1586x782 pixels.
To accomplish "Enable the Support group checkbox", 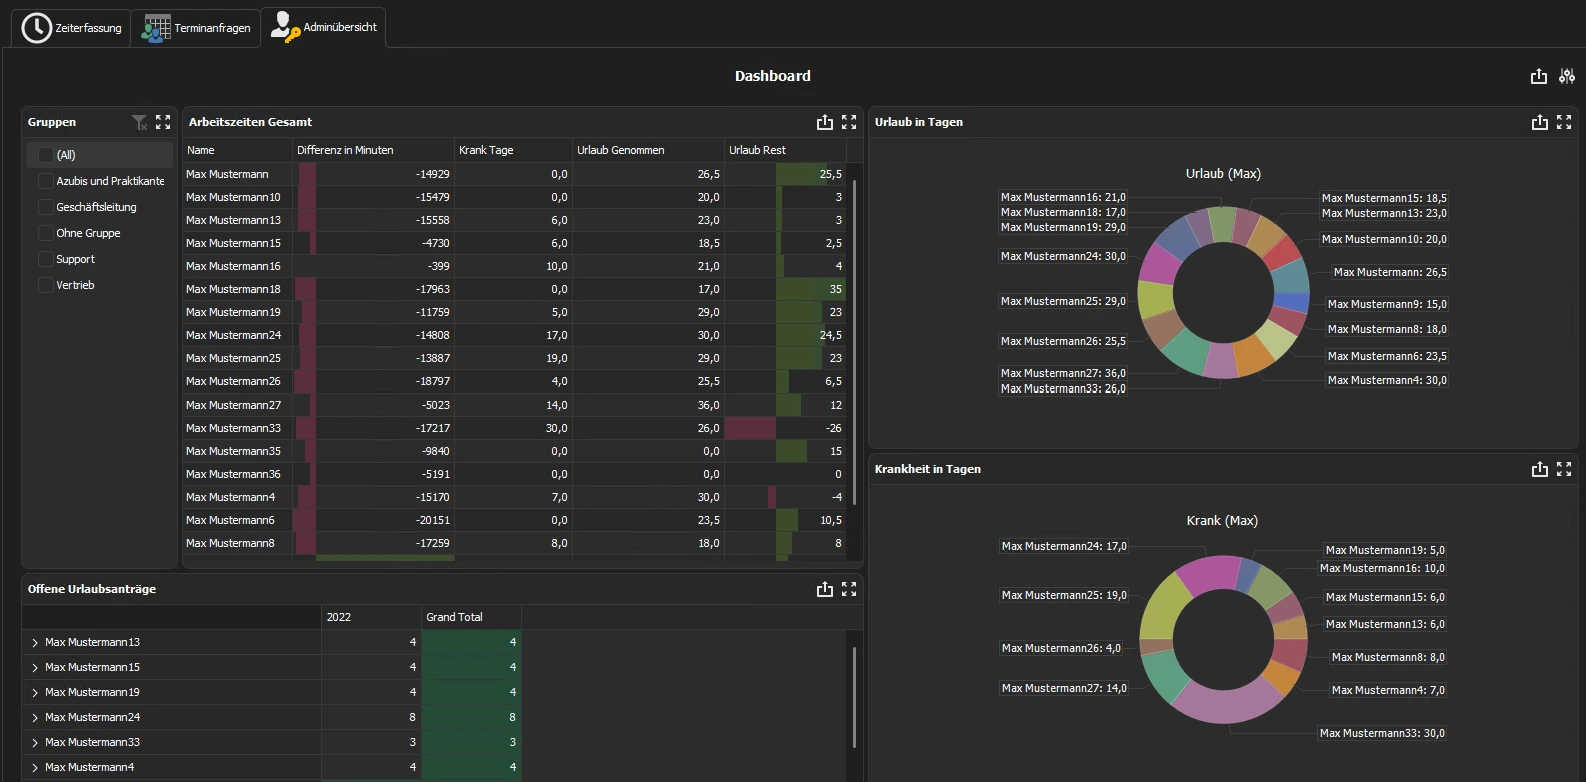I will click(45, 259).
